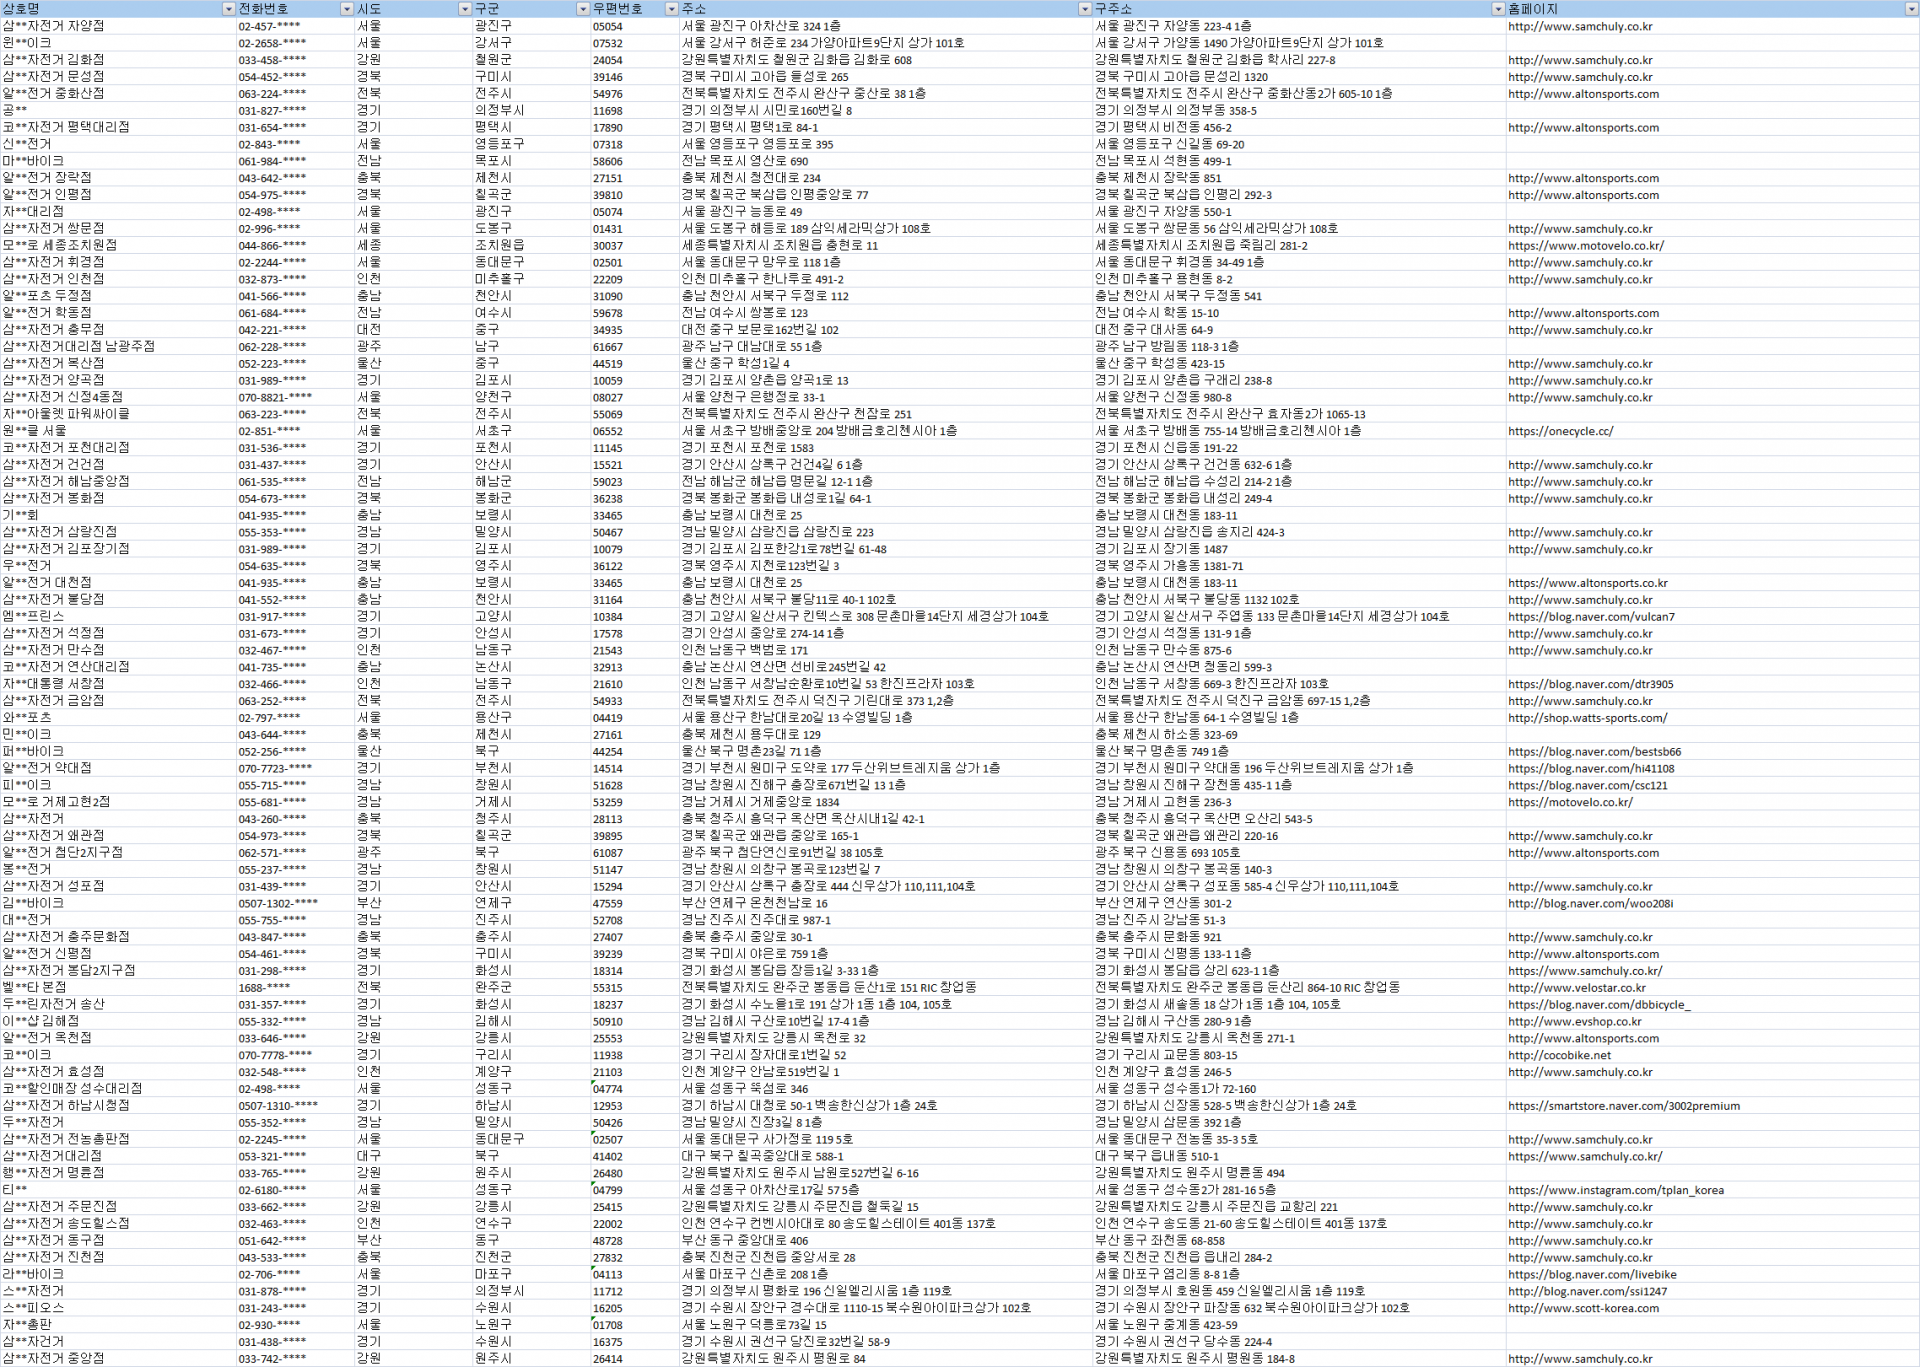1920x1367 pixels.
Task: Click the www.evshop.co.kr link
Action: (x=1574, y=1021)
